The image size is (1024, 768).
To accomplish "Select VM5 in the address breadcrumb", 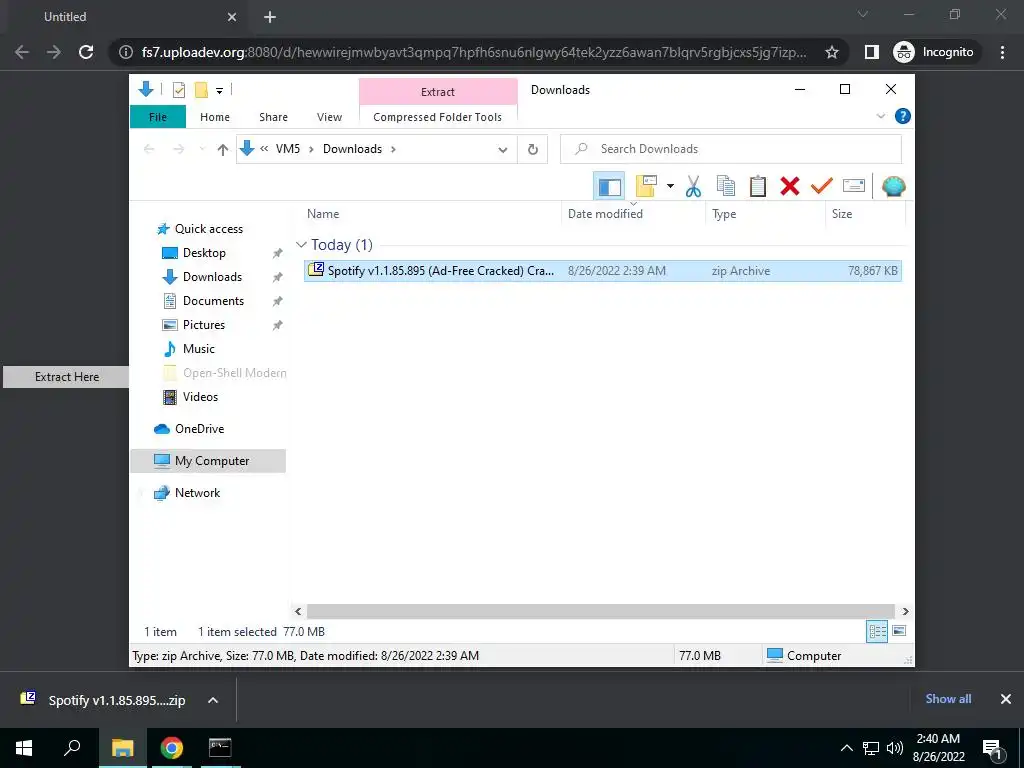I will tap(288, 149).
